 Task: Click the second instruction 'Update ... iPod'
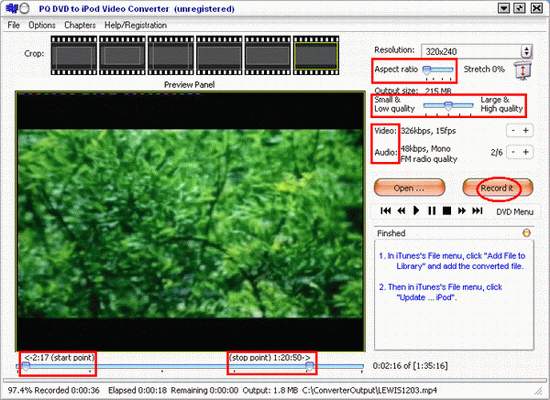tap(441, 292)
